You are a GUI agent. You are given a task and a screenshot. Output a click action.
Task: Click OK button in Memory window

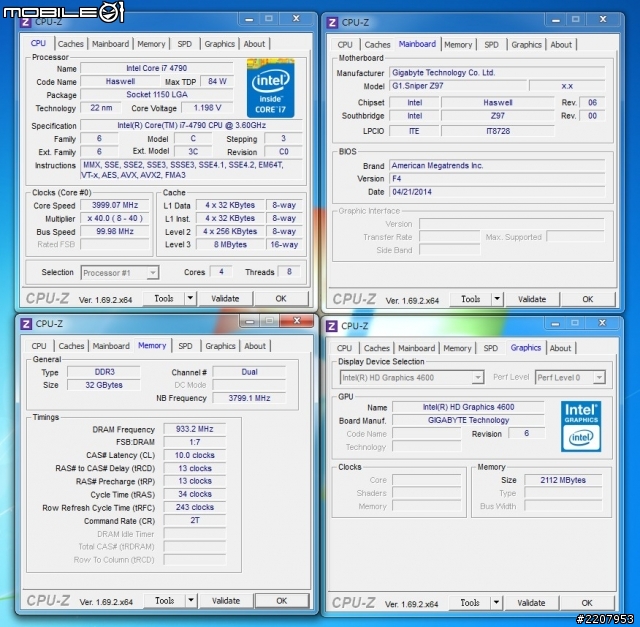[282, 600]
